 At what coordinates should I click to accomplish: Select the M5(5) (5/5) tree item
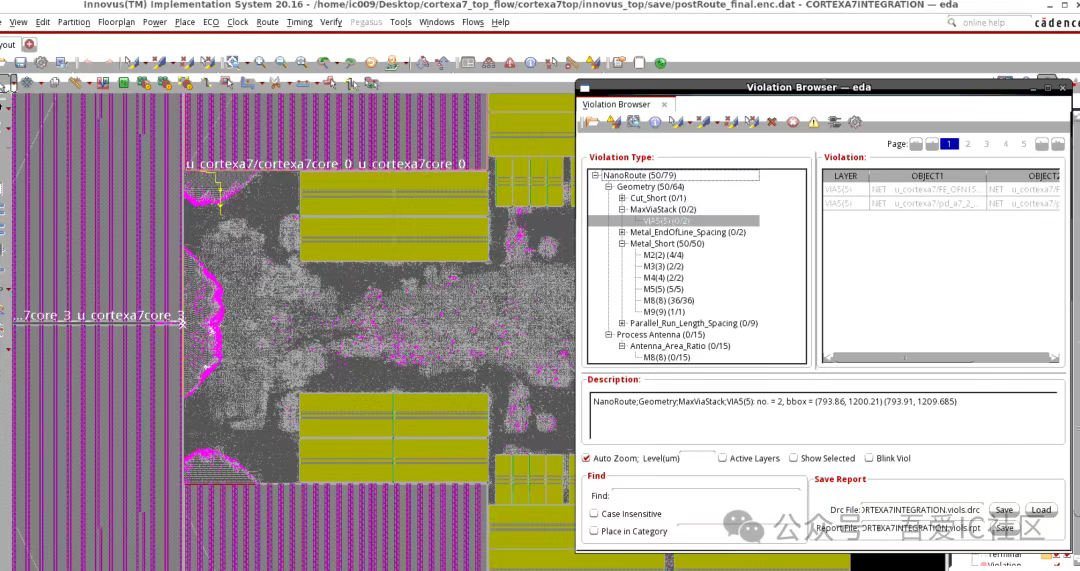(x=663, y=289)
